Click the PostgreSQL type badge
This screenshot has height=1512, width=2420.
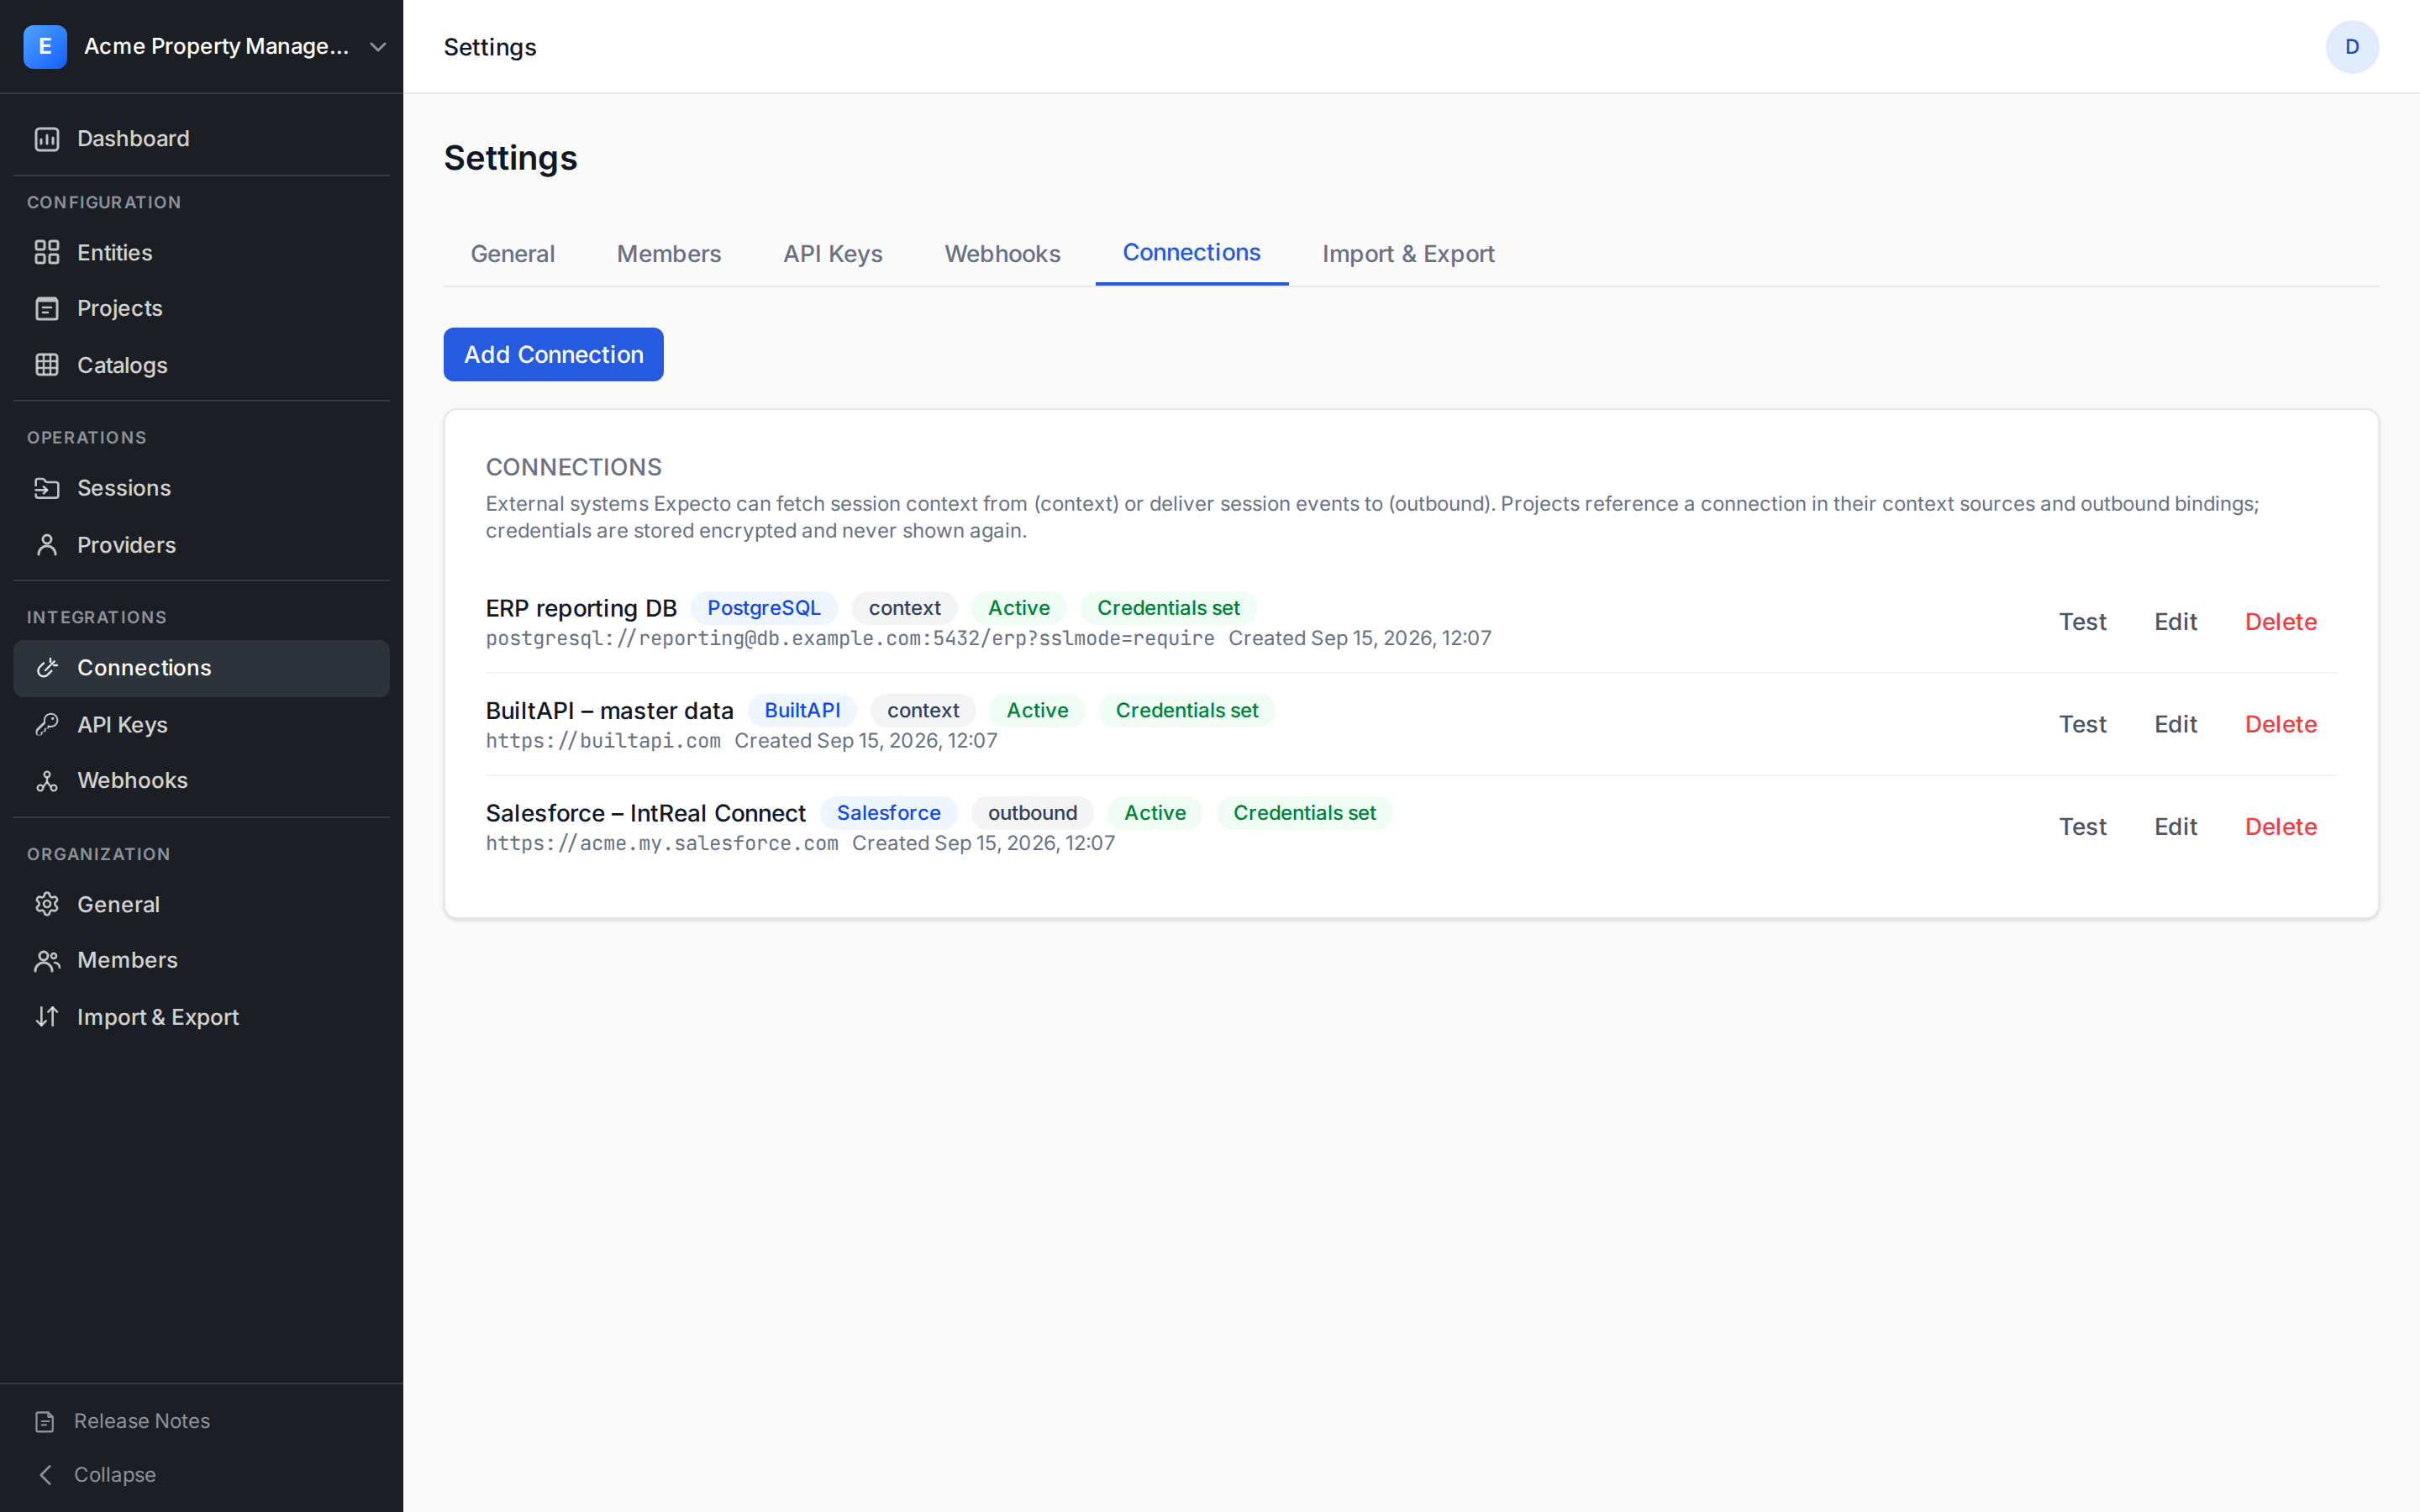(x=764, y=608)
